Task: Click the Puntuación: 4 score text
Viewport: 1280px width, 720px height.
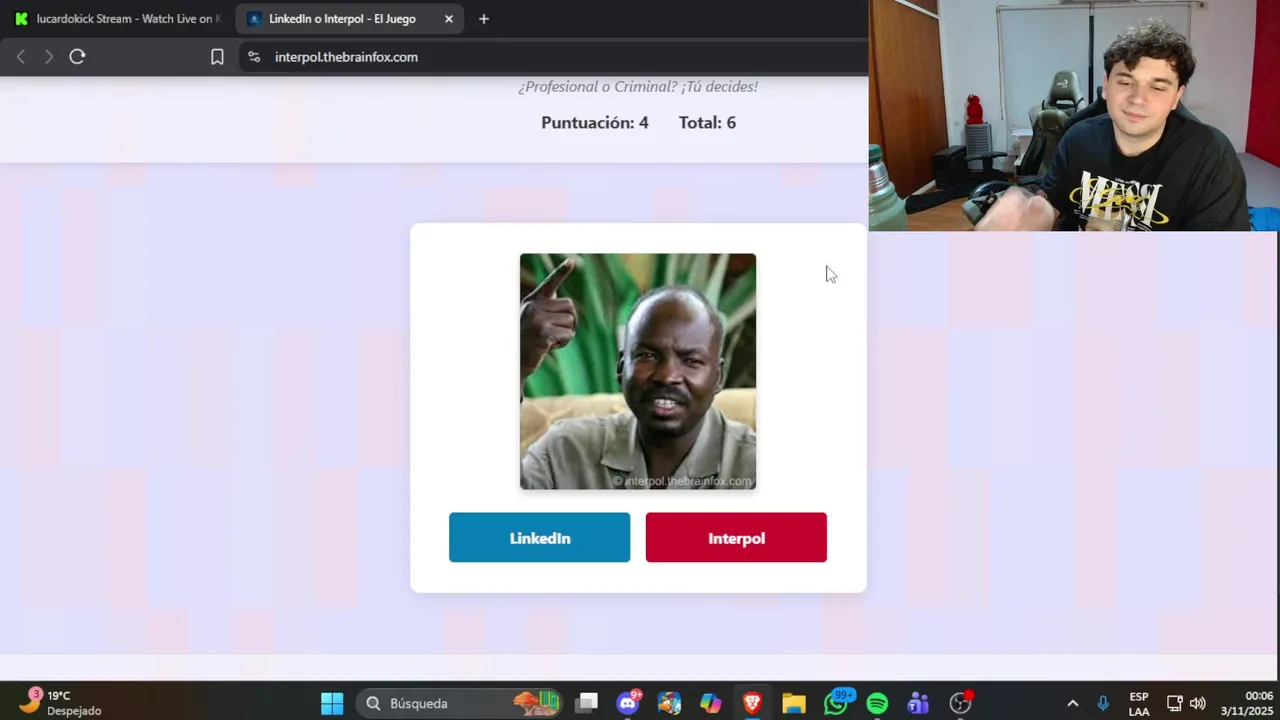Action: coord(595,122)
